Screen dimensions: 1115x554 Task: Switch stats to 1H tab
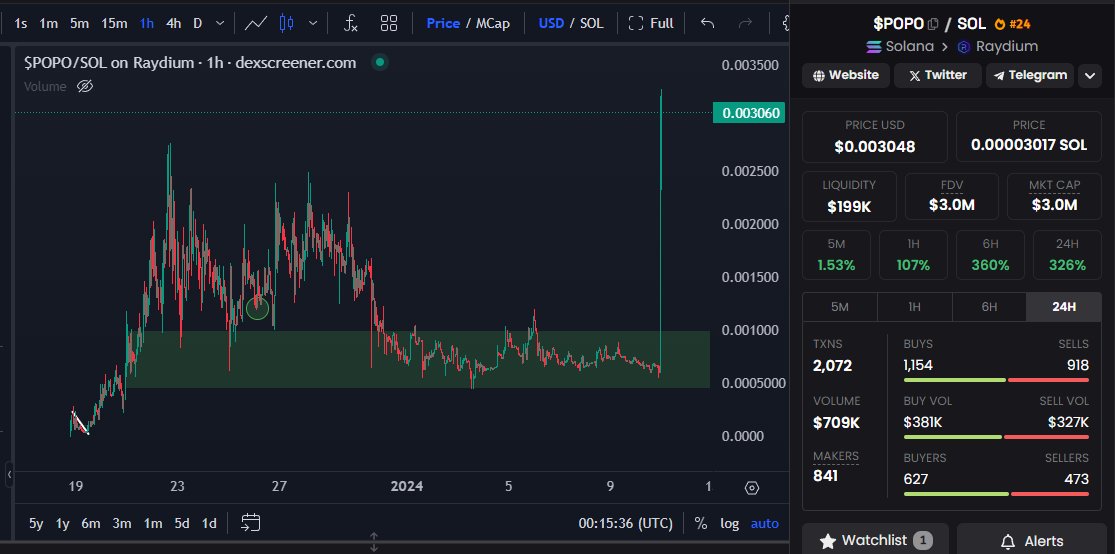914,307
